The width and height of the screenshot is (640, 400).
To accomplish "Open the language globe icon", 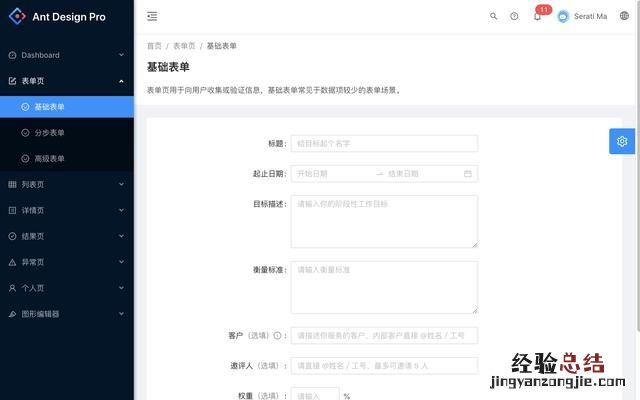I will (x=624, y=16).
